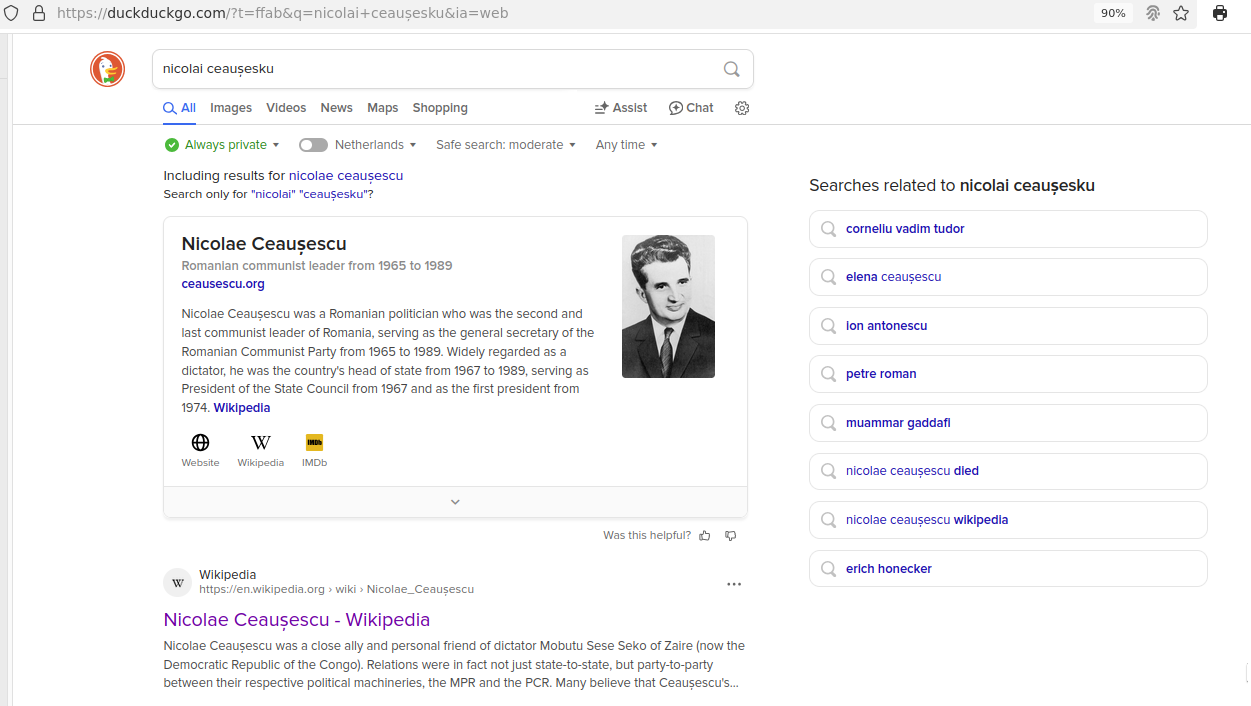Viewport: 1251px width, 706px height.
Task: Click the Nicolae Ceaușescu portrait photo
Action: [x=668, y=306]
